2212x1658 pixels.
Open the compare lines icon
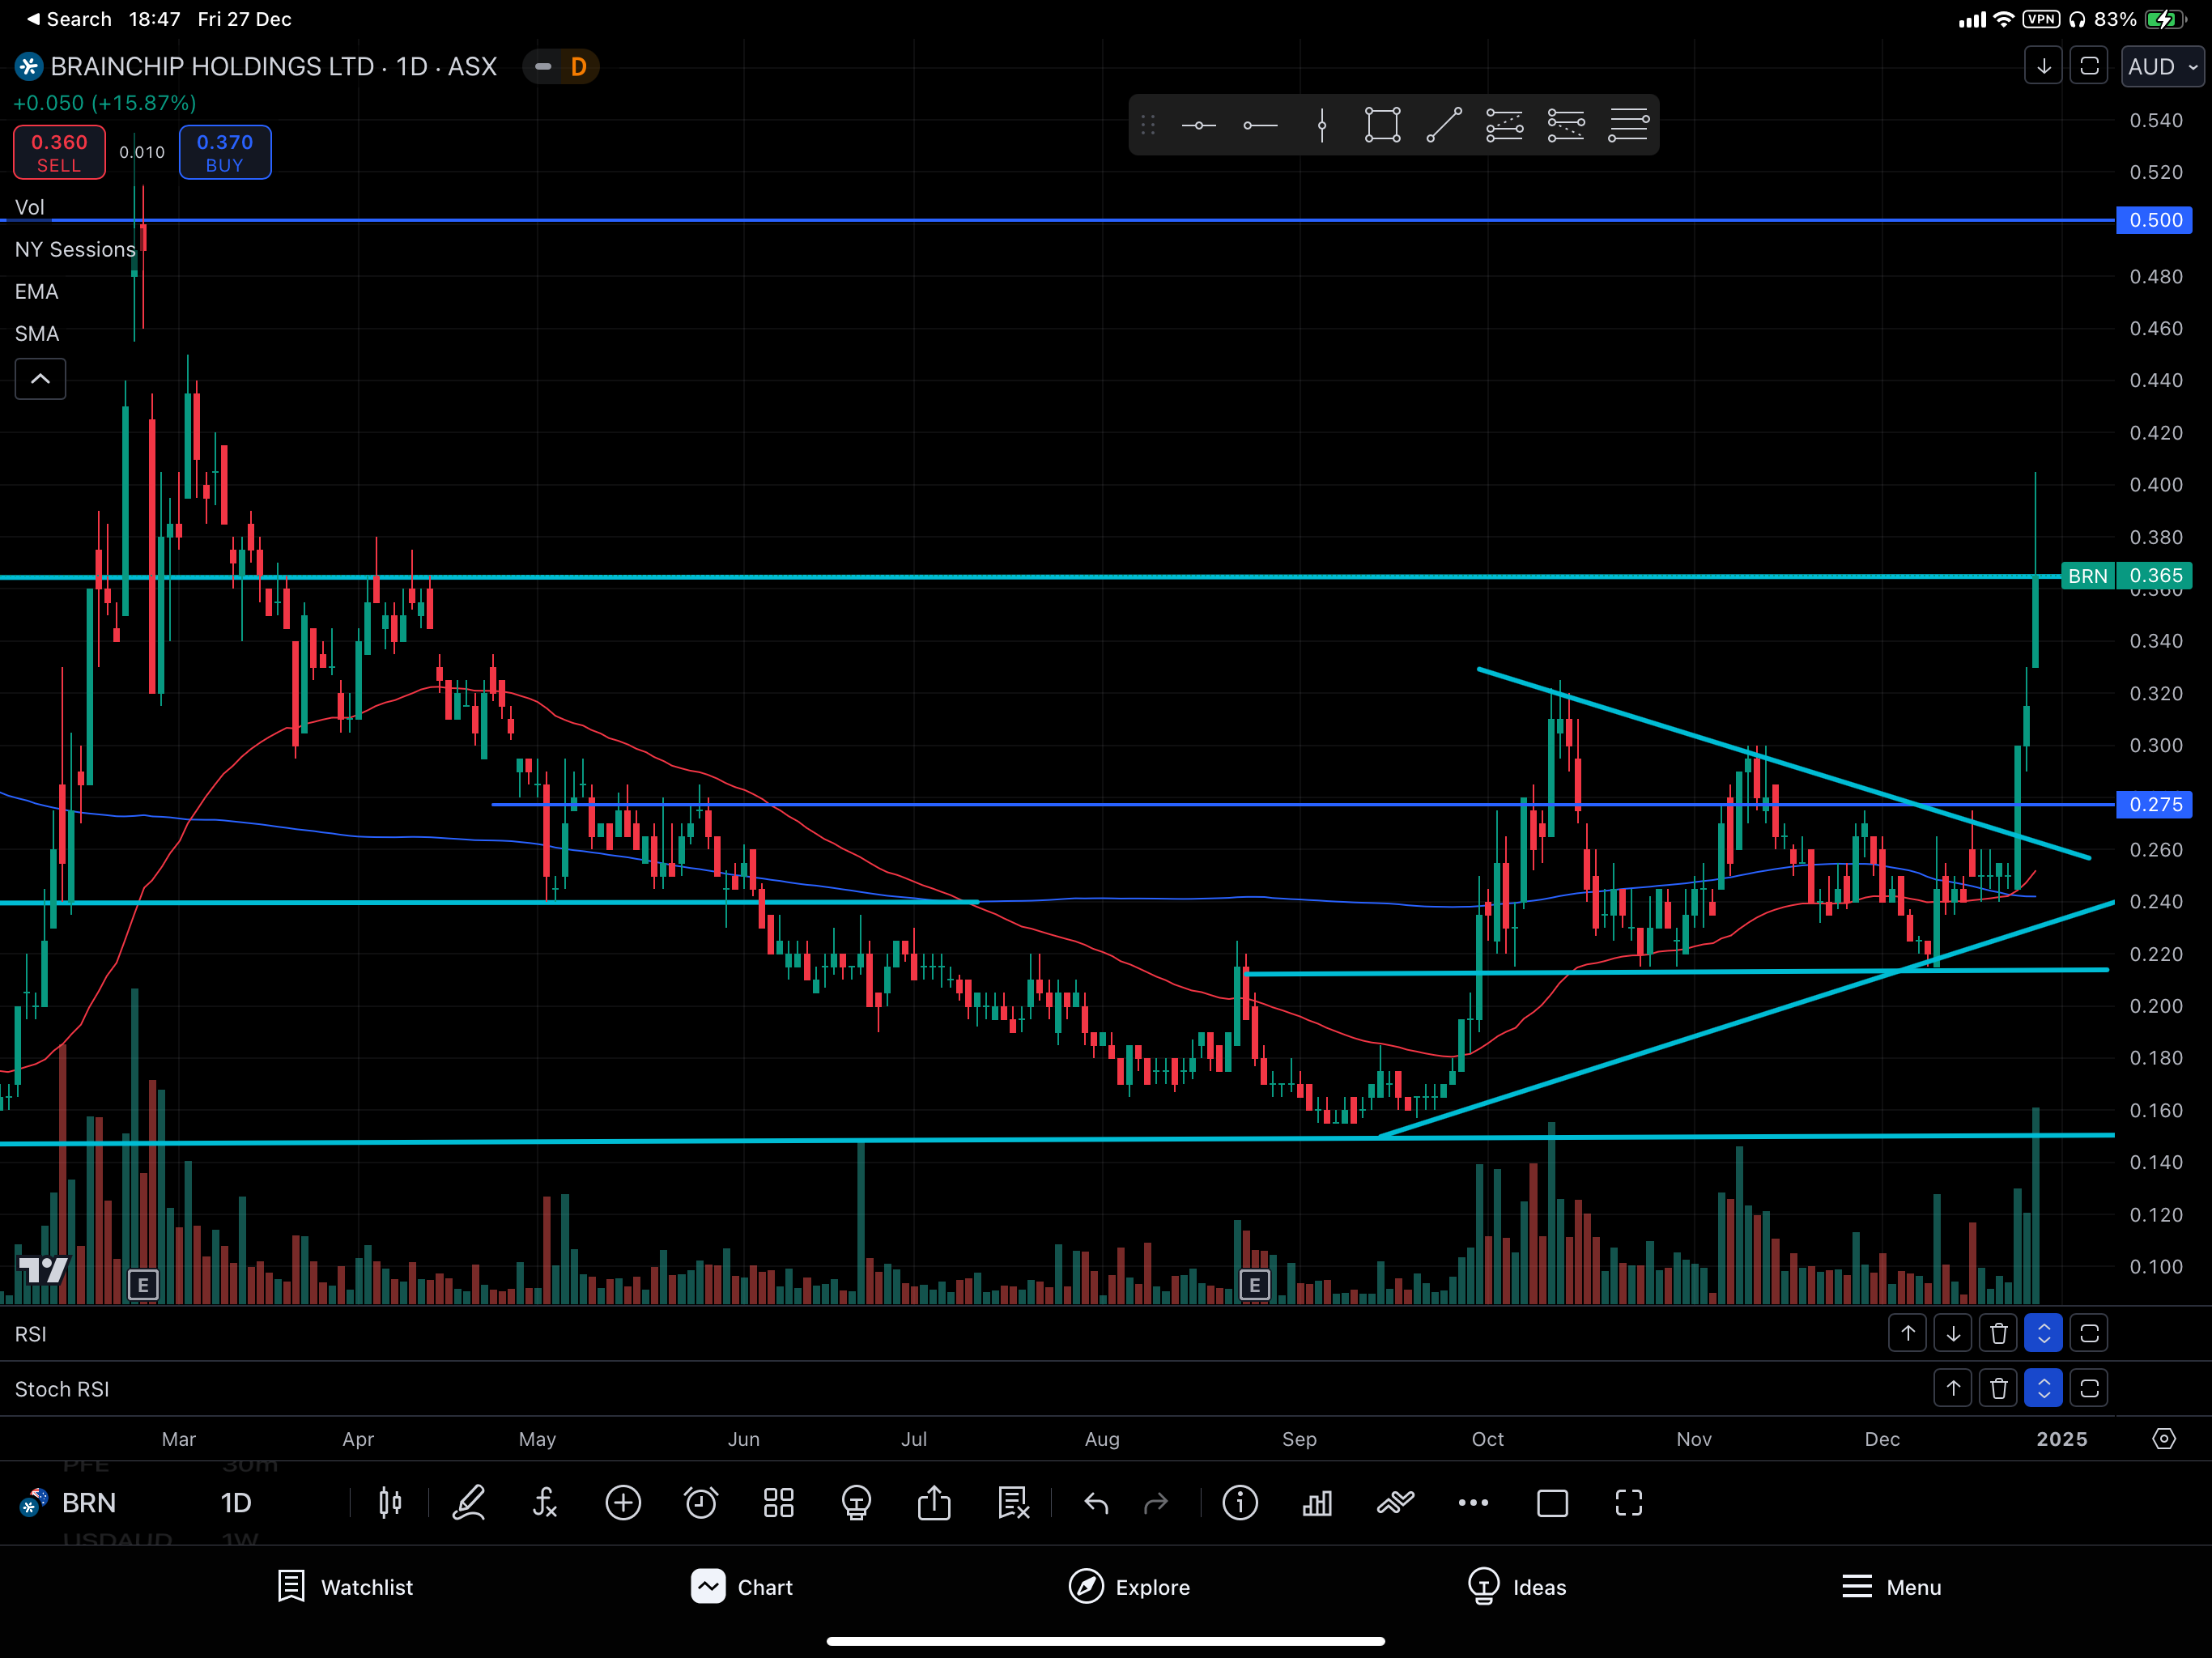click(1395, 1502)
